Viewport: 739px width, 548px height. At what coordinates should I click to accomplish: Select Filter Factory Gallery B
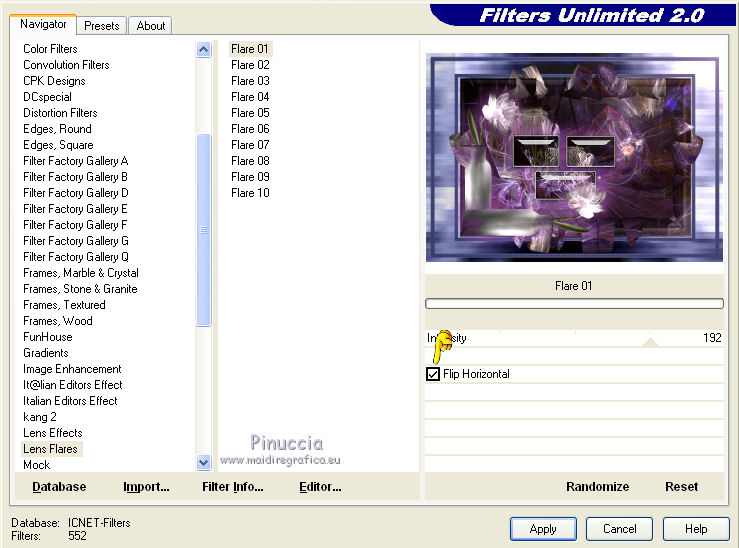click(x=75, y=177)
